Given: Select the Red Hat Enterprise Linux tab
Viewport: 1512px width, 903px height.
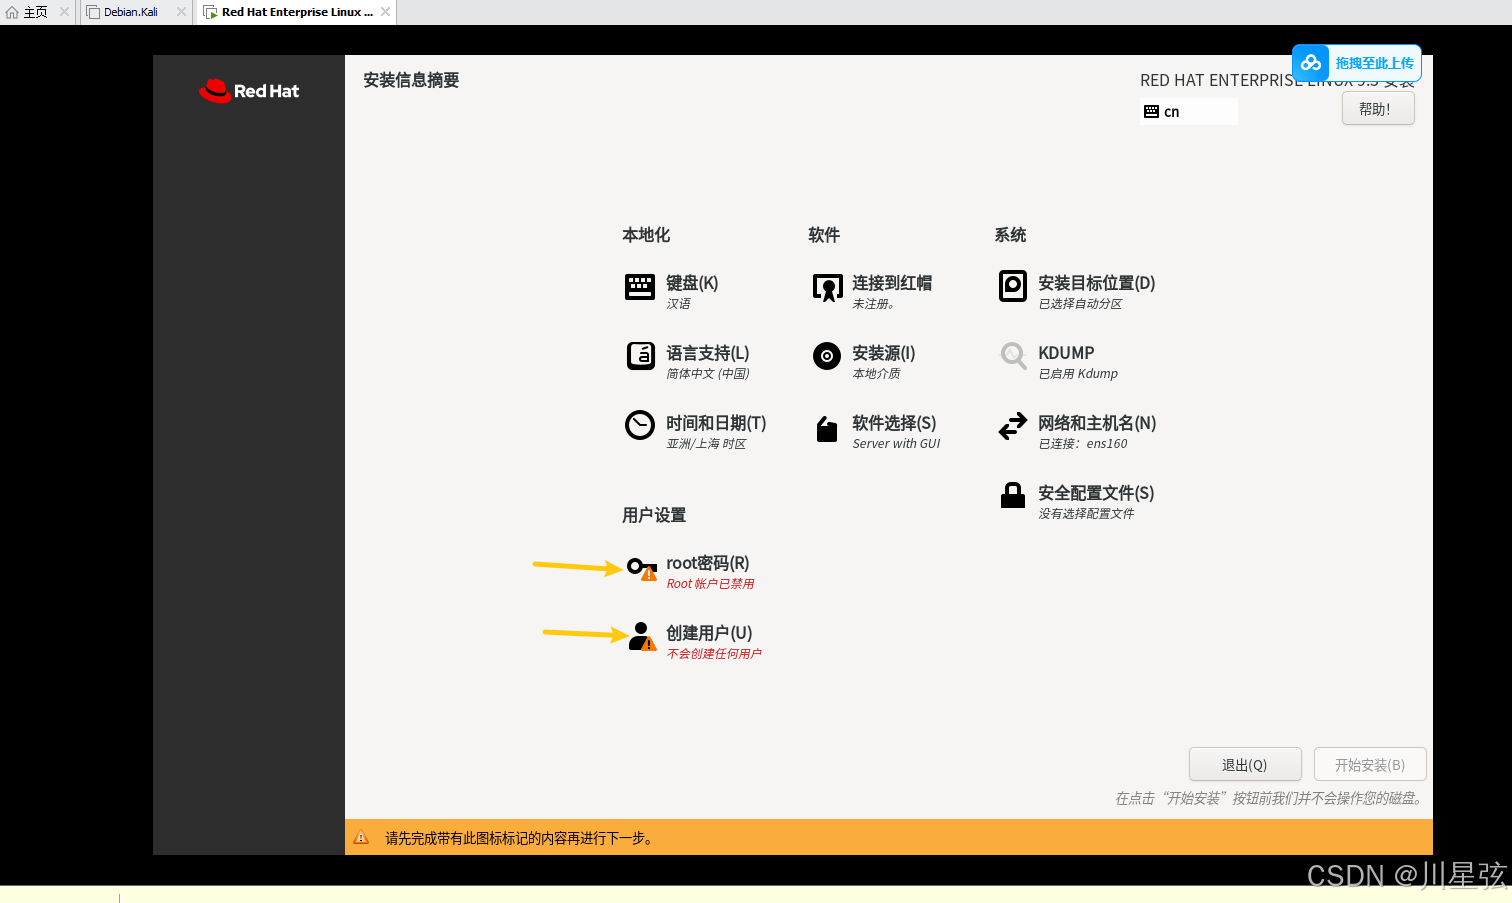Looking at the screenshot, I should pos(297,12).
